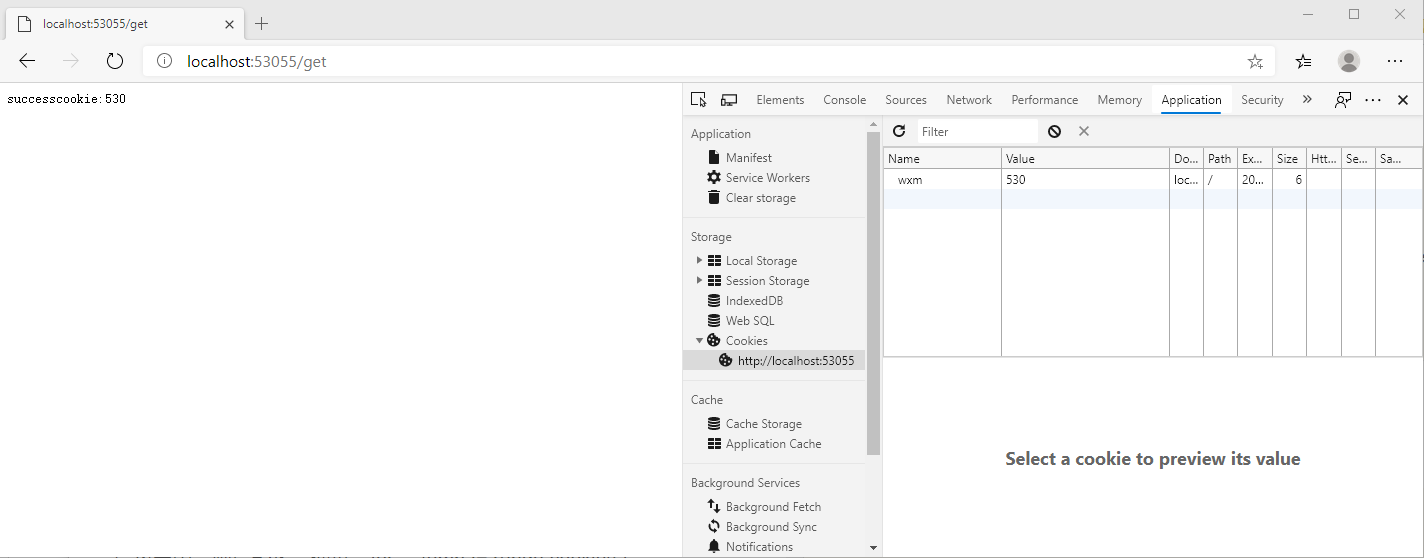Click the clear all cookies icon
The width and height of the screenshot is (1424, 558).
1054,131
